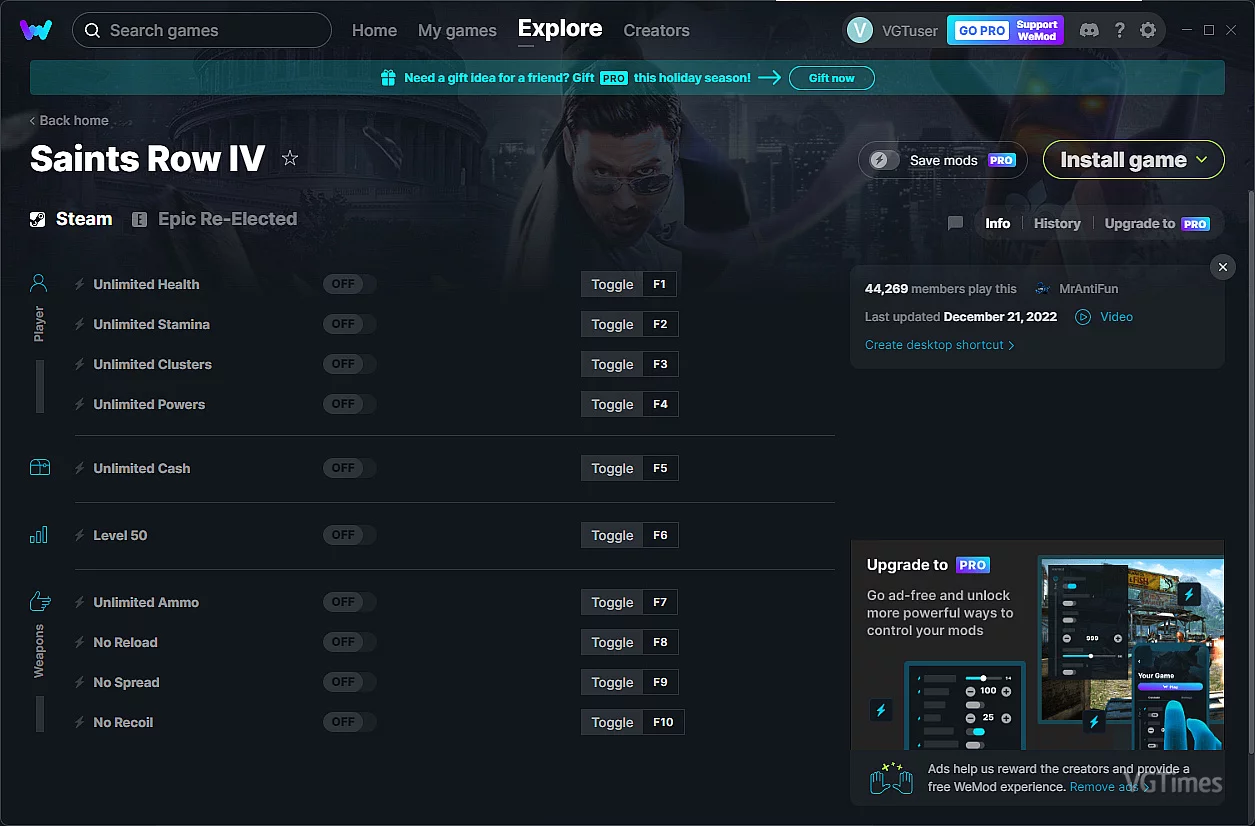Click lightning icon beside Unlimited Health
The width and height of the screenshot is (1255, 826).
[x=80, y=284]
